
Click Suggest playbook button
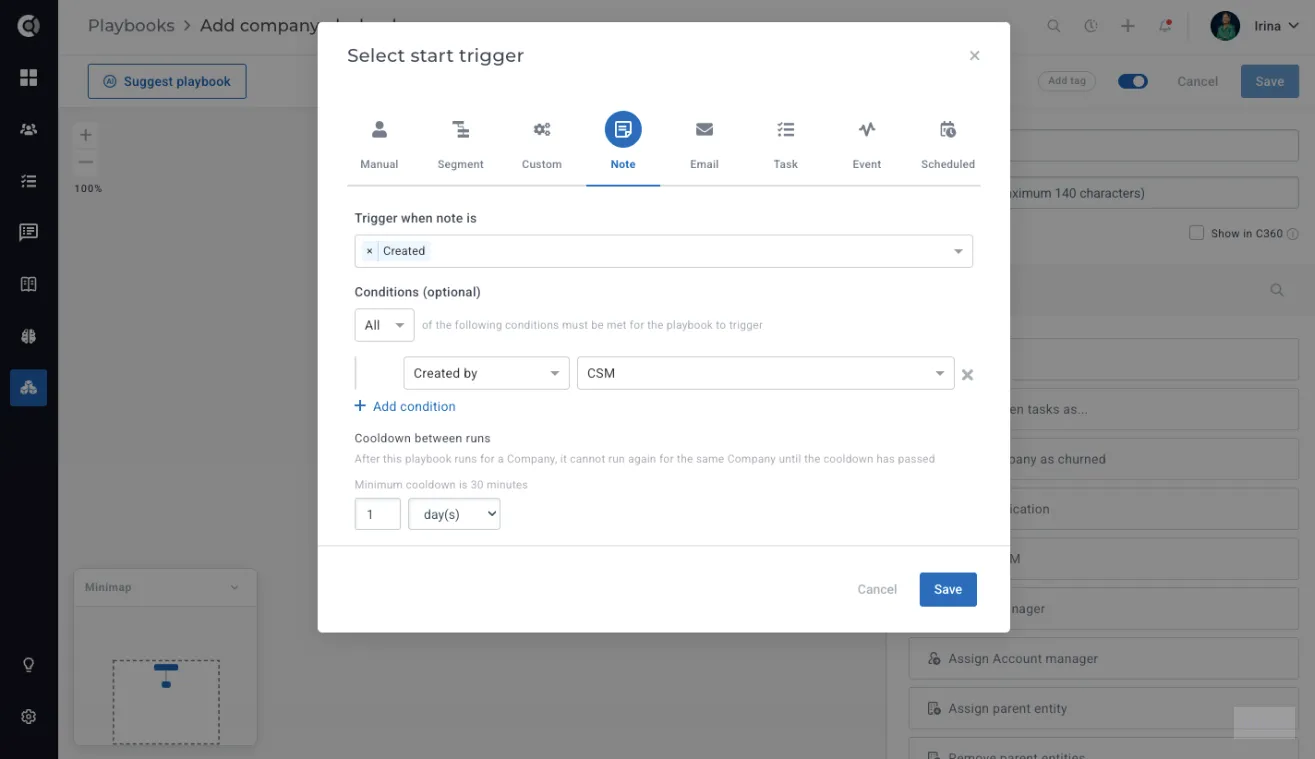pos(167,81)
